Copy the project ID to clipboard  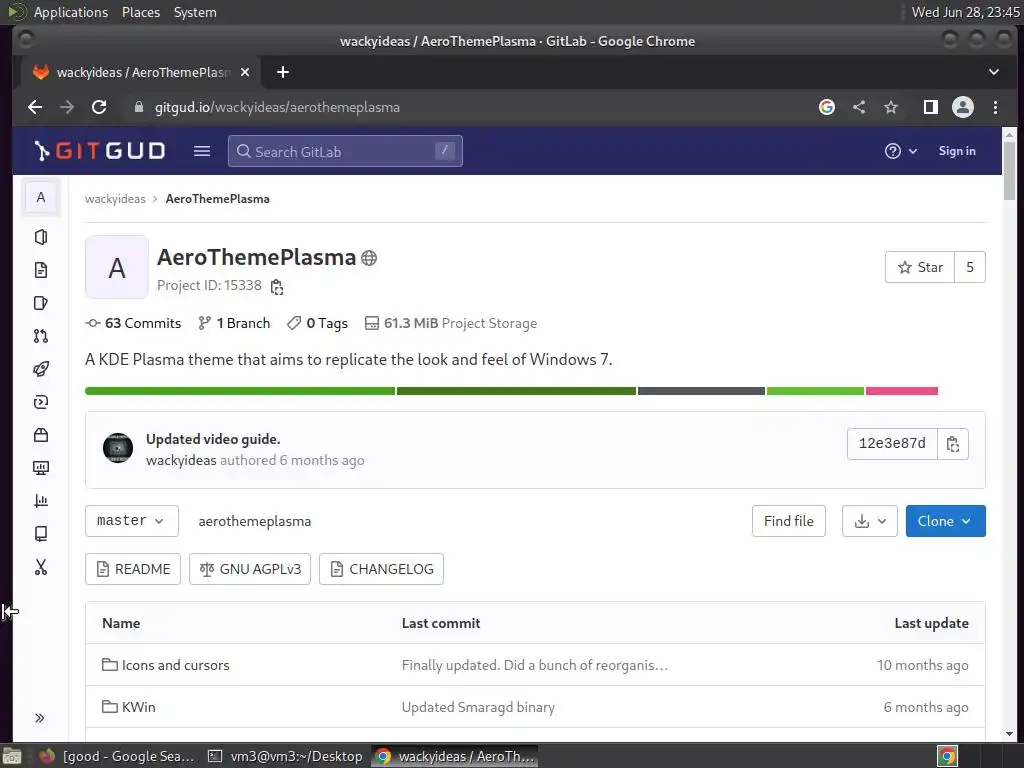click(277, 287)
